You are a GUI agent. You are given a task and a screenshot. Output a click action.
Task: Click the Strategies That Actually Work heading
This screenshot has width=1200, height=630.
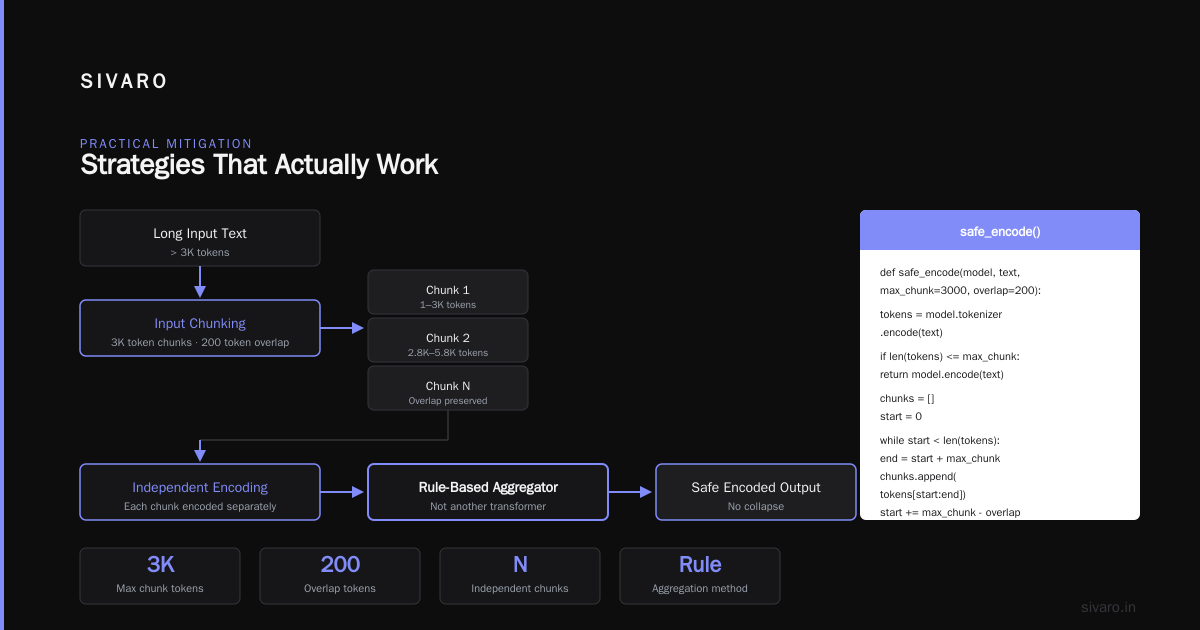[x=259, y=165]
